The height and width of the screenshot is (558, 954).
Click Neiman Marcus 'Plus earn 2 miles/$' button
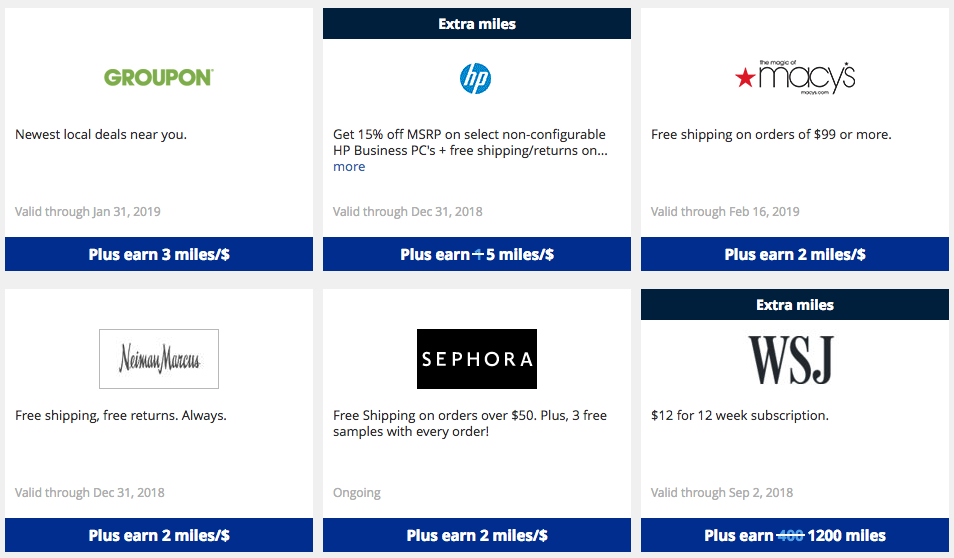click(x=159, y=535)
